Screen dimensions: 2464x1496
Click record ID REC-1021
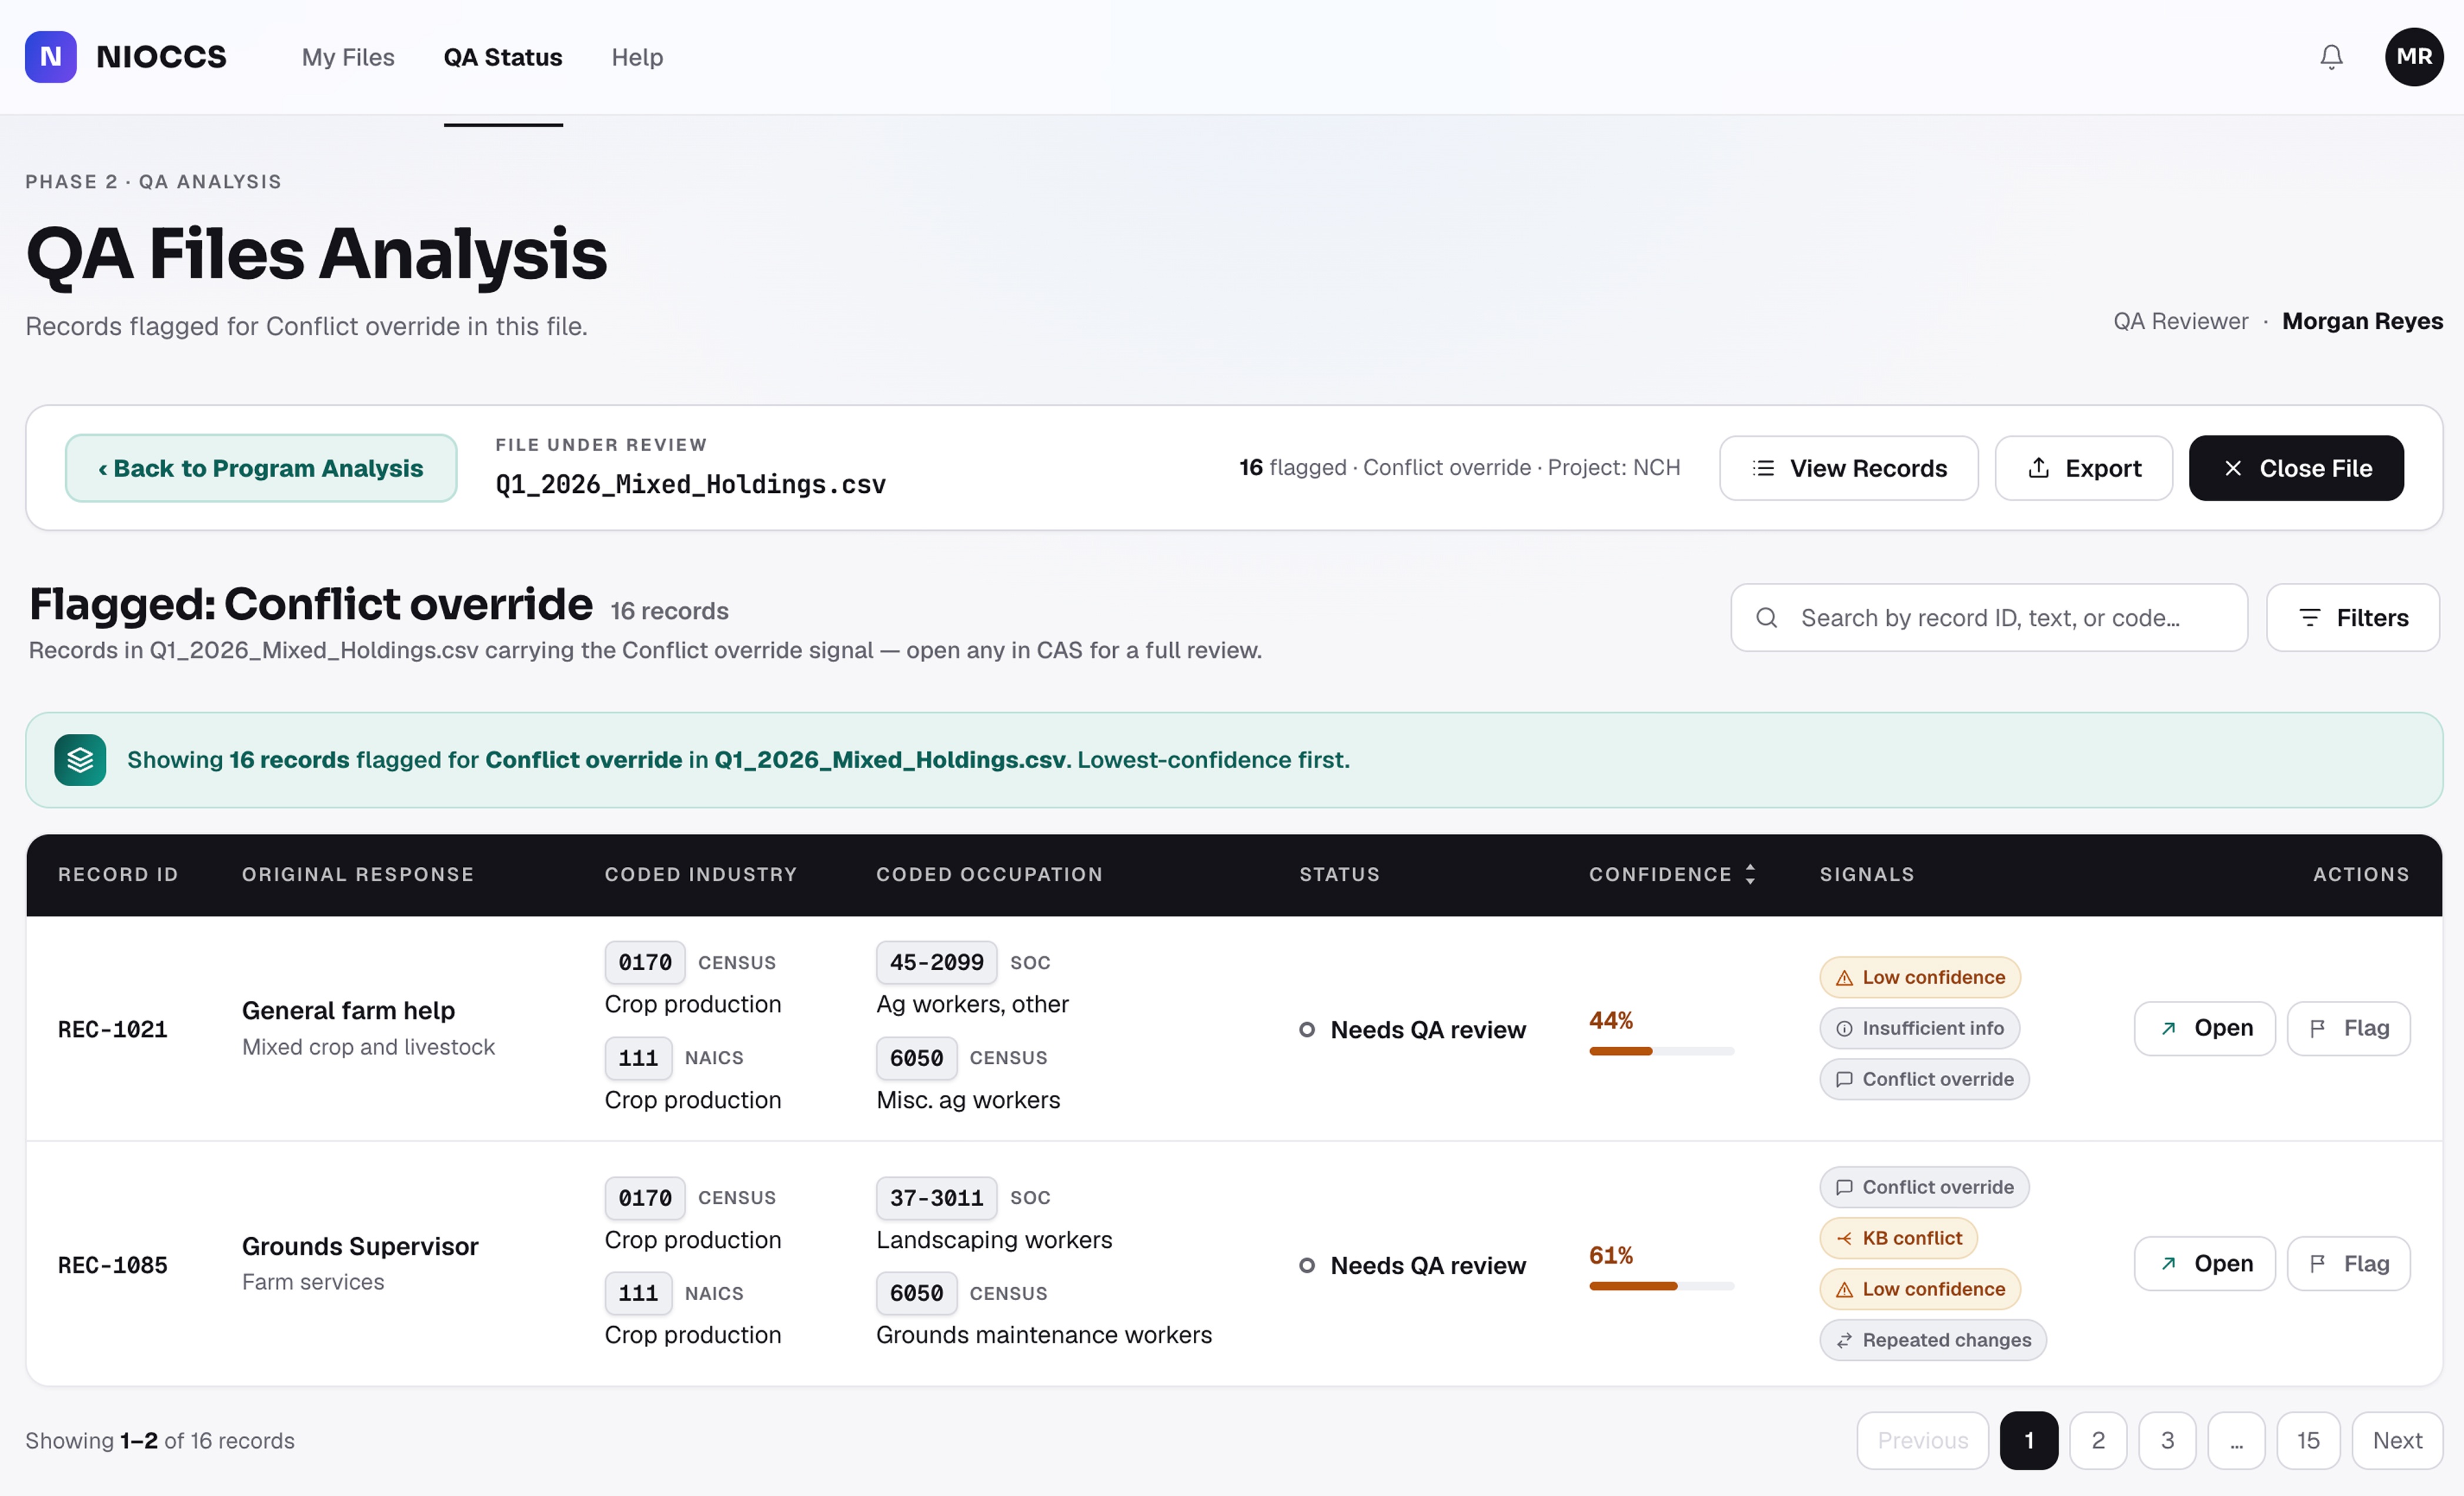click(x=112, y=1030)
